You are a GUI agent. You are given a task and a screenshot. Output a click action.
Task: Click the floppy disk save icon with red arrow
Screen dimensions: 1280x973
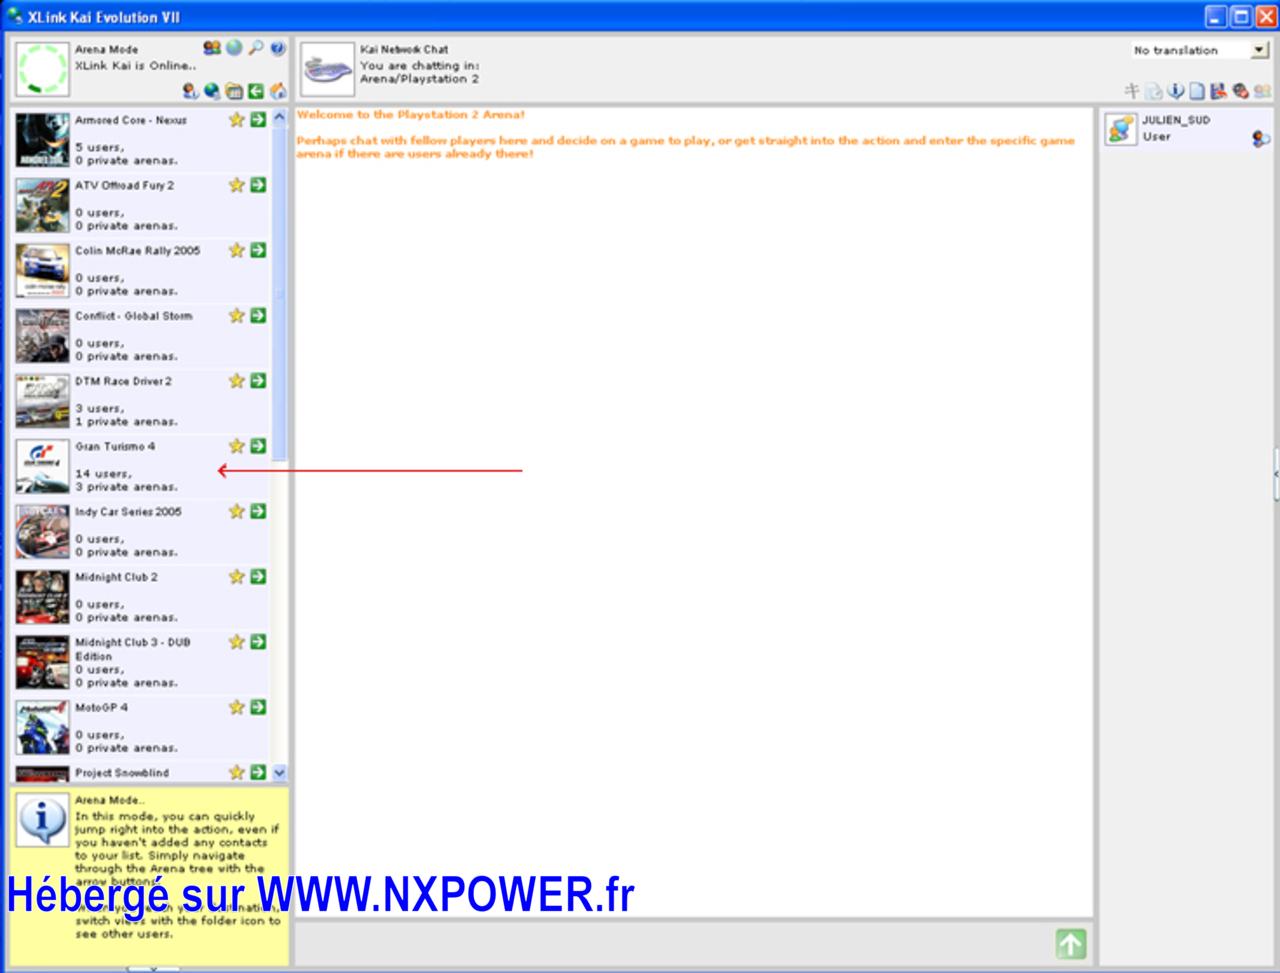tap(1219, 91)
